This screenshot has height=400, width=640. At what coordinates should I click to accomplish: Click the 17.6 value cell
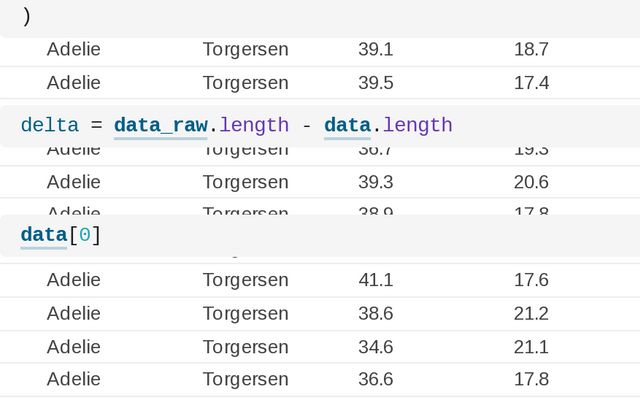click(x=531, y=280)
